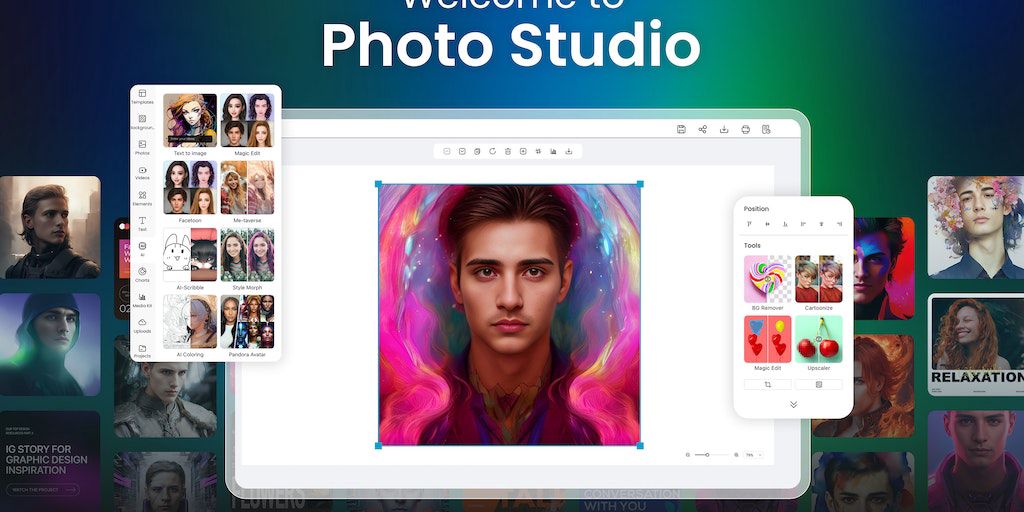1024x512 pixels.
Task: Click the Position heading in the right panel
Action: coord(756,209)
